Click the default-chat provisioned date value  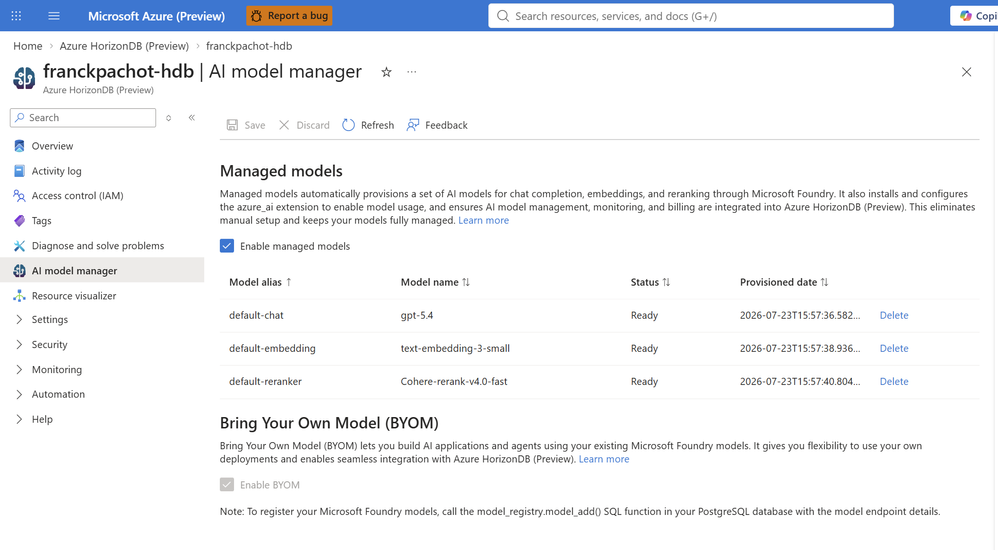799,315
